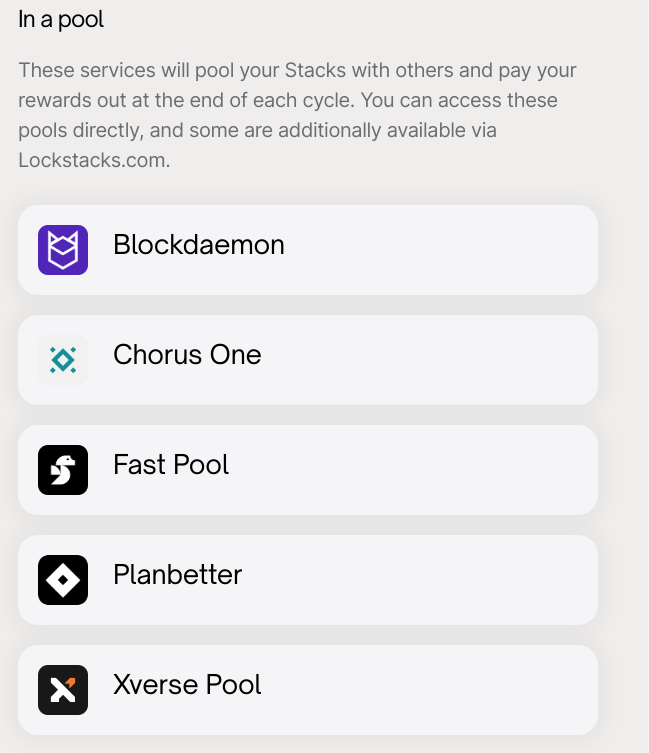Click the Xverse X logo icon
649x753 pixels.
(x=63, y=690)
